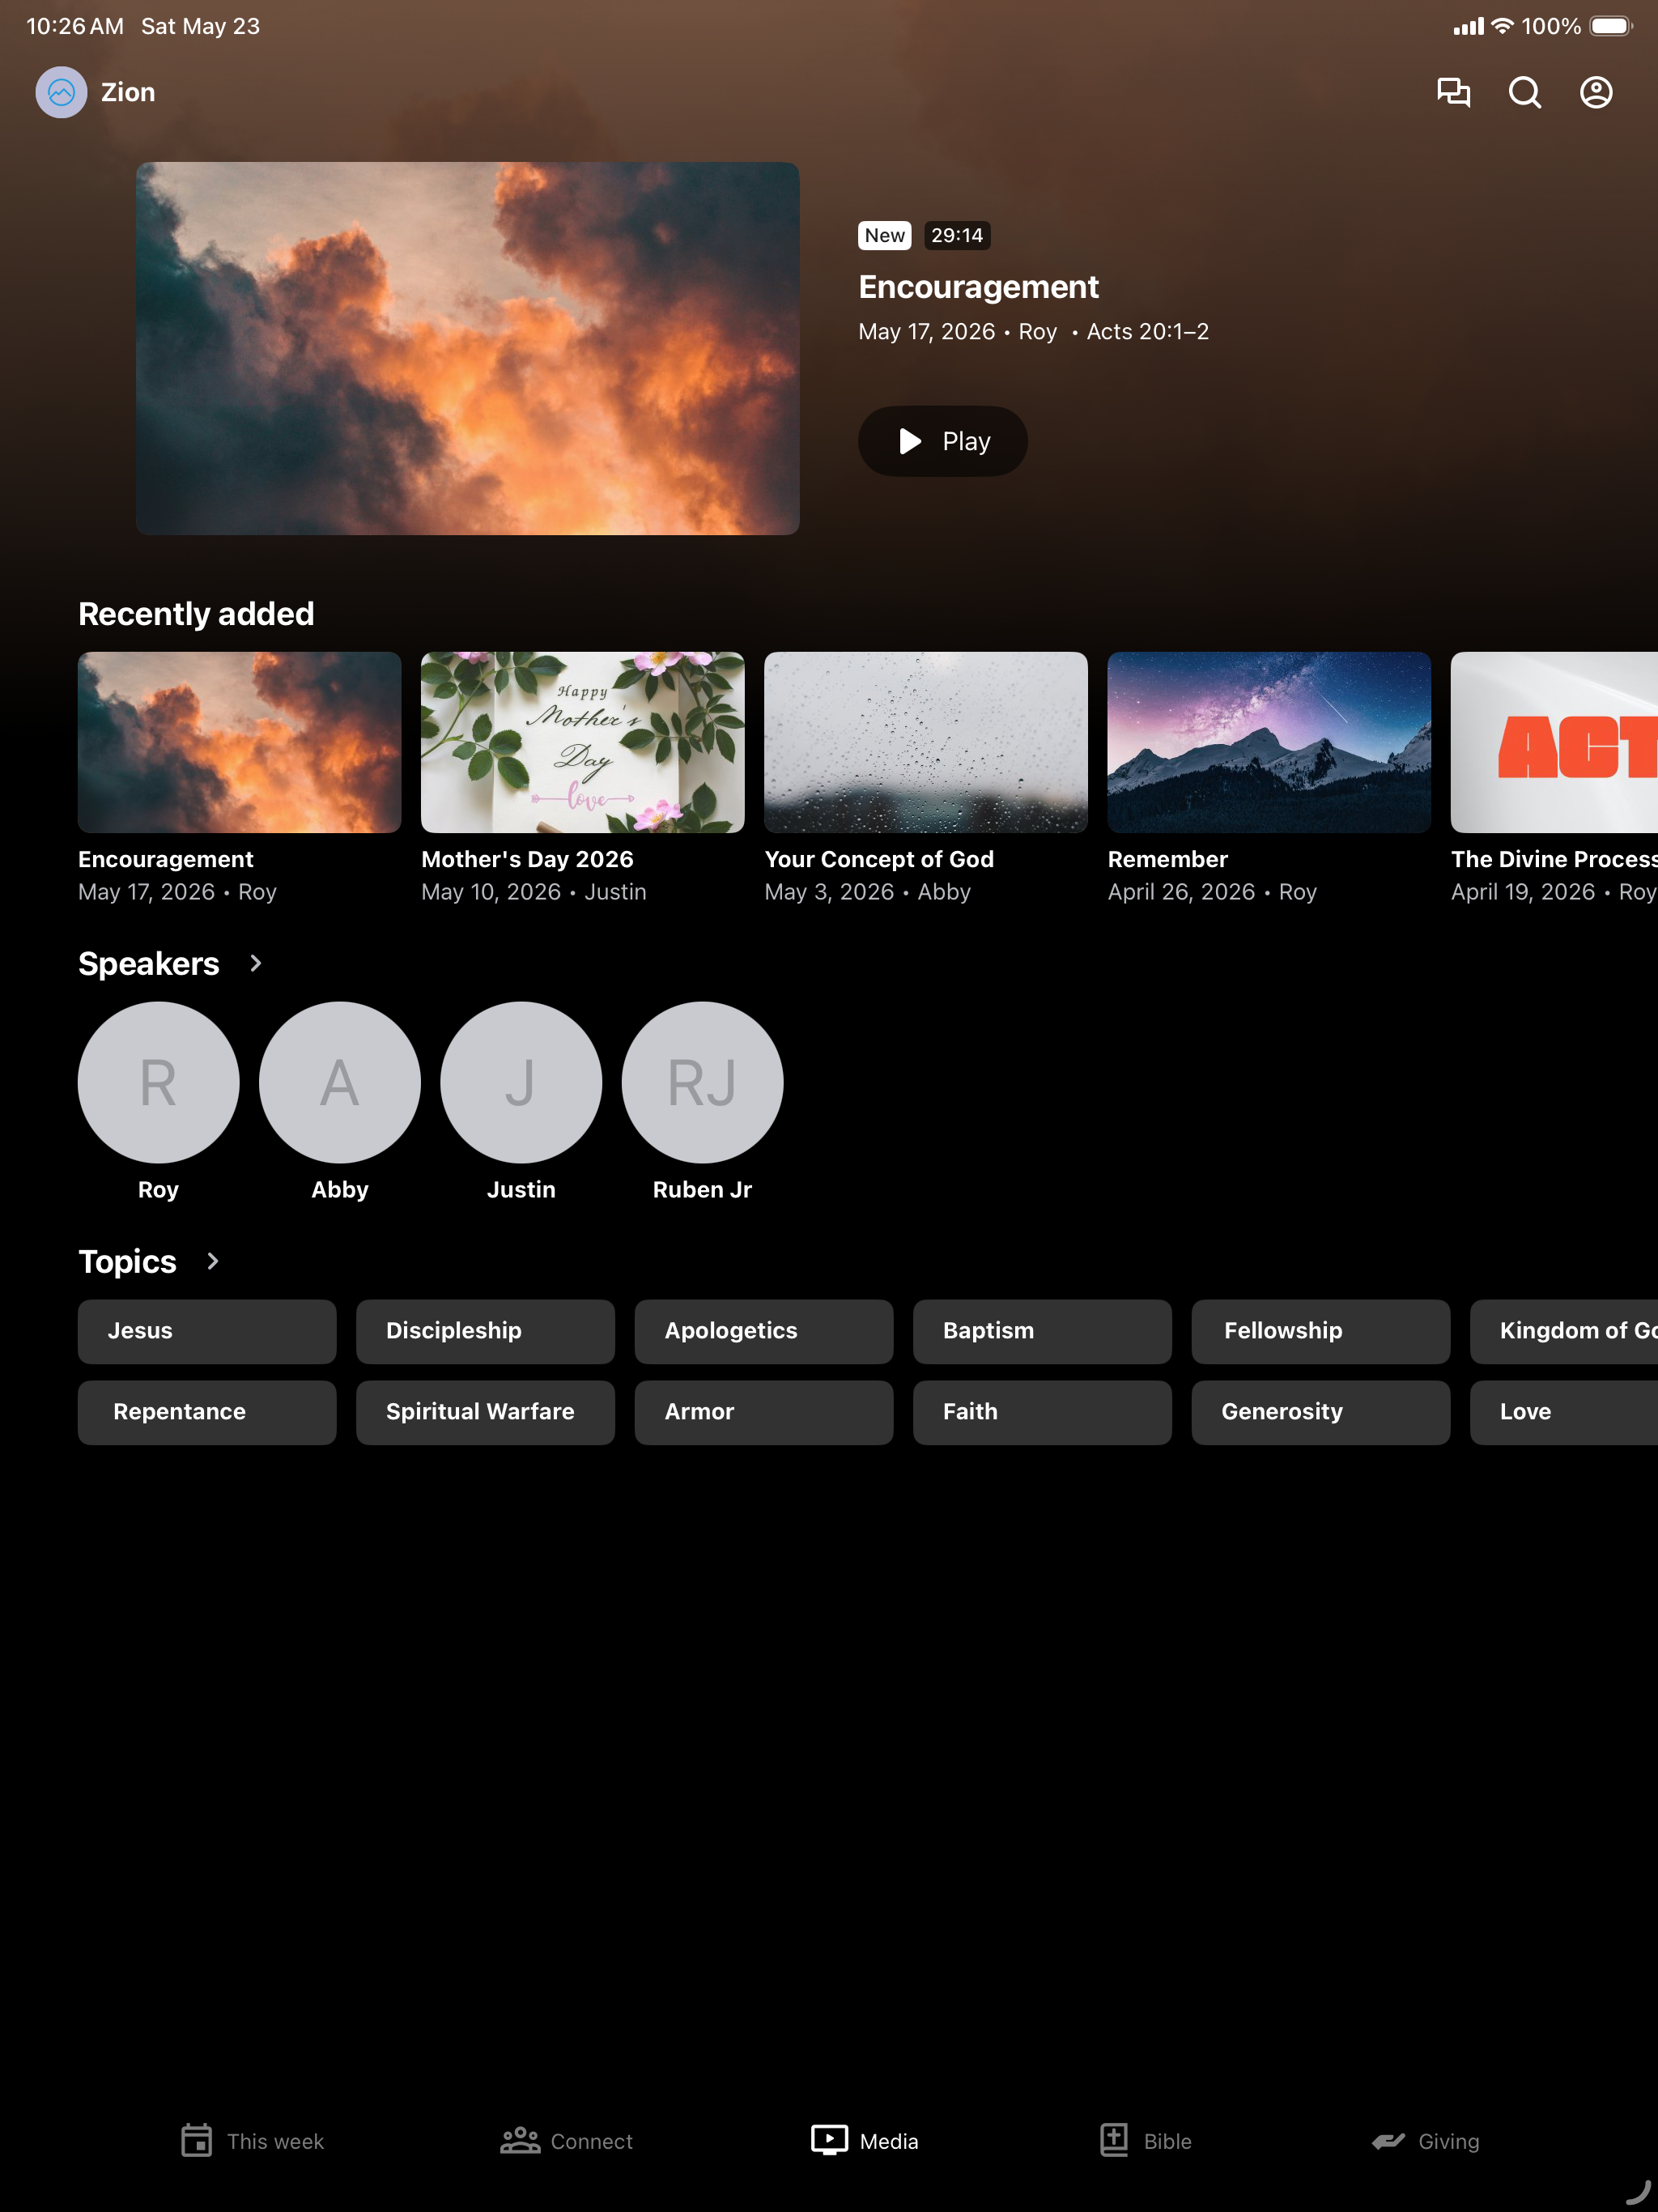The height and width of the screenshot is (2212, 1658).
Task: Choose the Discipleship topic
Action: pyautogui.click(x=485, y=1331)
